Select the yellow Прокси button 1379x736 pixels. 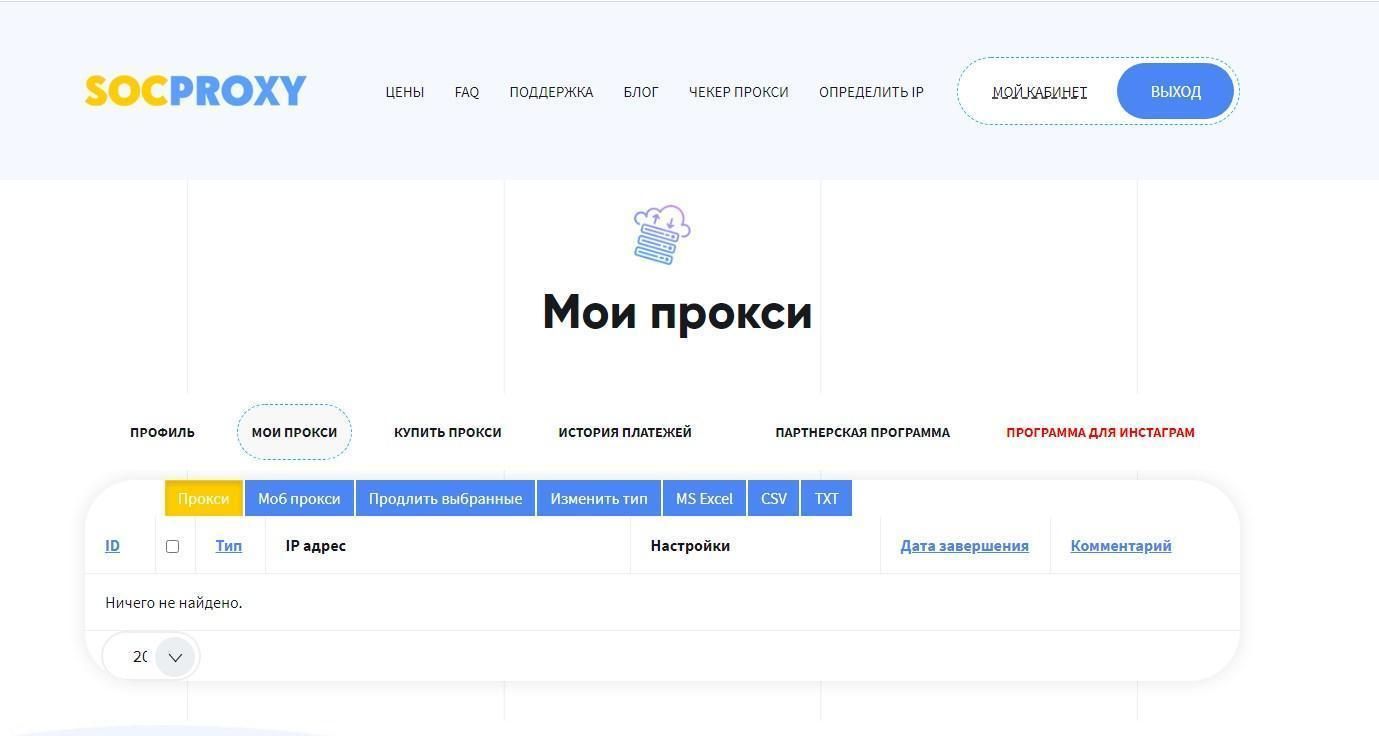pyautogui.click(x=204, y=498)
